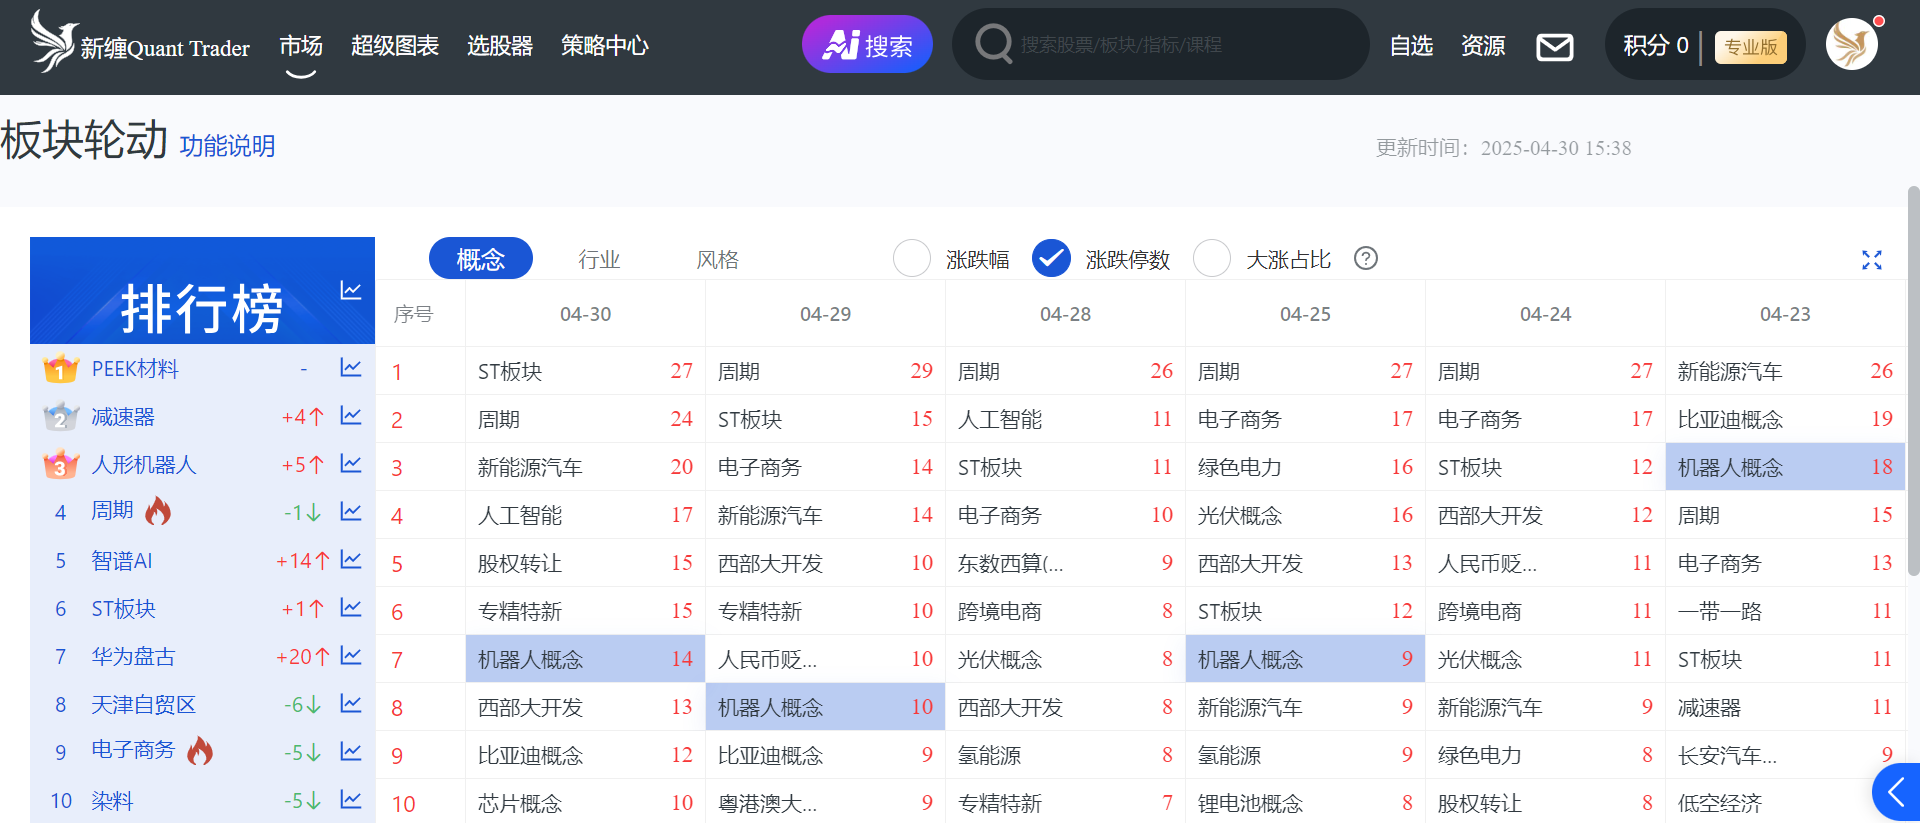Show trend chart for 天津自贸区

(350, 704)
